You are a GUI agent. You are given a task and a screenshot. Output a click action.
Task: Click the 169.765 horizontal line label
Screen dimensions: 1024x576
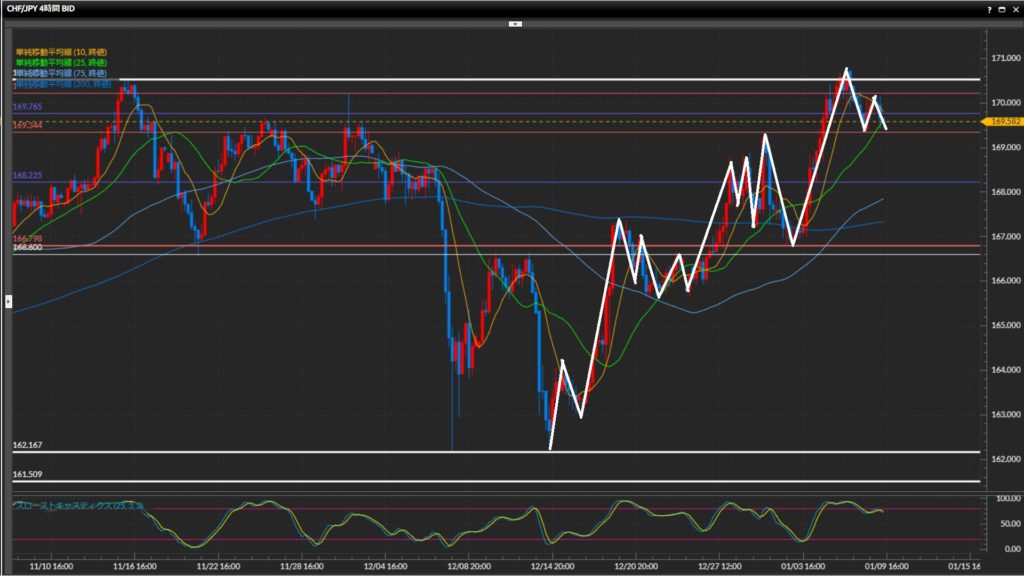[27, 106]
